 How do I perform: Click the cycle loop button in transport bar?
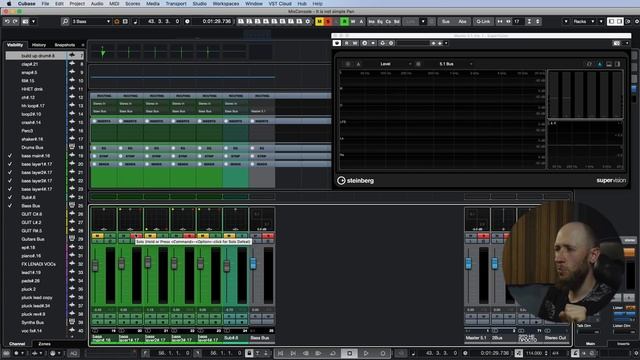[333, 353]
